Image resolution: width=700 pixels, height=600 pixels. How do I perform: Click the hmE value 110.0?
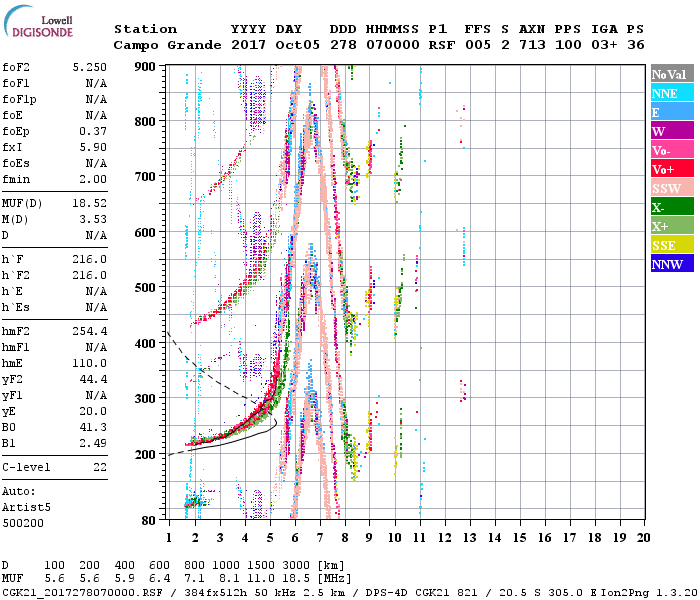point(89,363)
